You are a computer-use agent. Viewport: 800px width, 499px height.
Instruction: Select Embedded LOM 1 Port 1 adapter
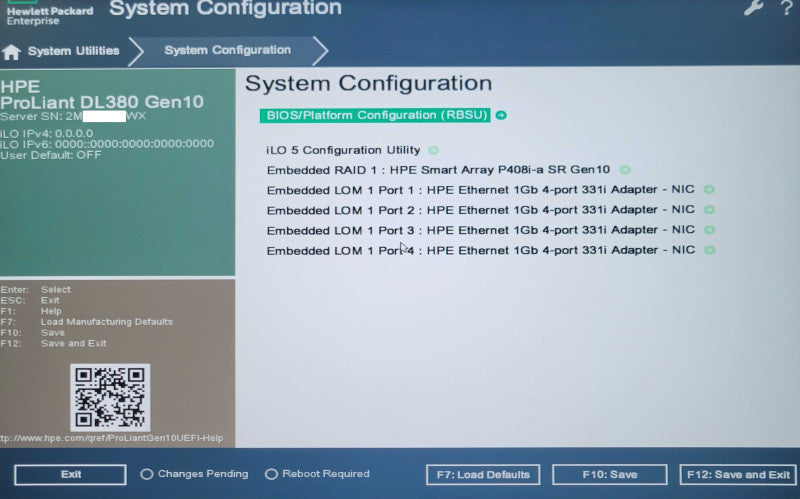tap(480, 190)
